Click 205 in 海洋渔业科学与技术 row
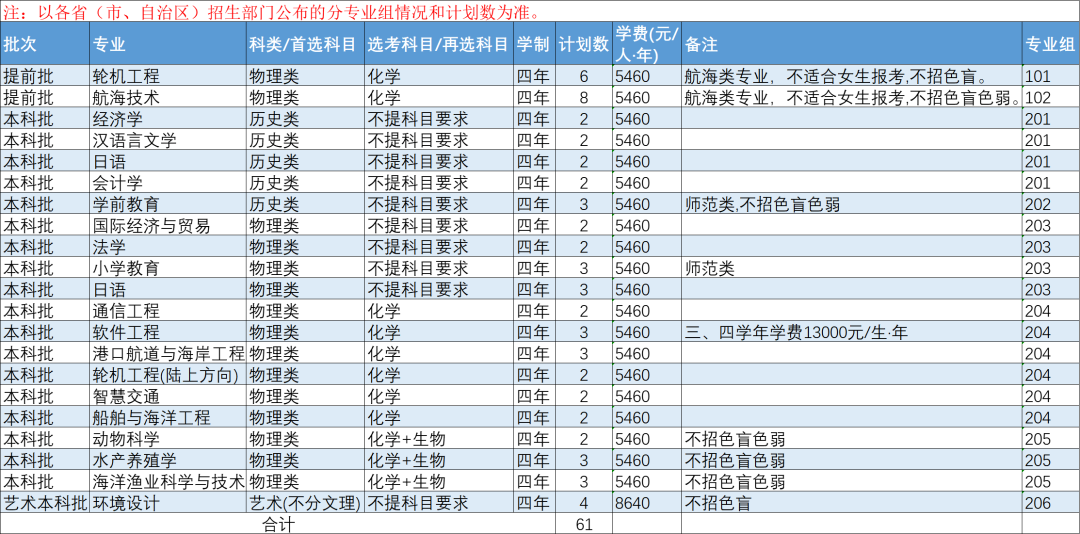This screenshot has width=1080, height=534. coord(1051,482)
